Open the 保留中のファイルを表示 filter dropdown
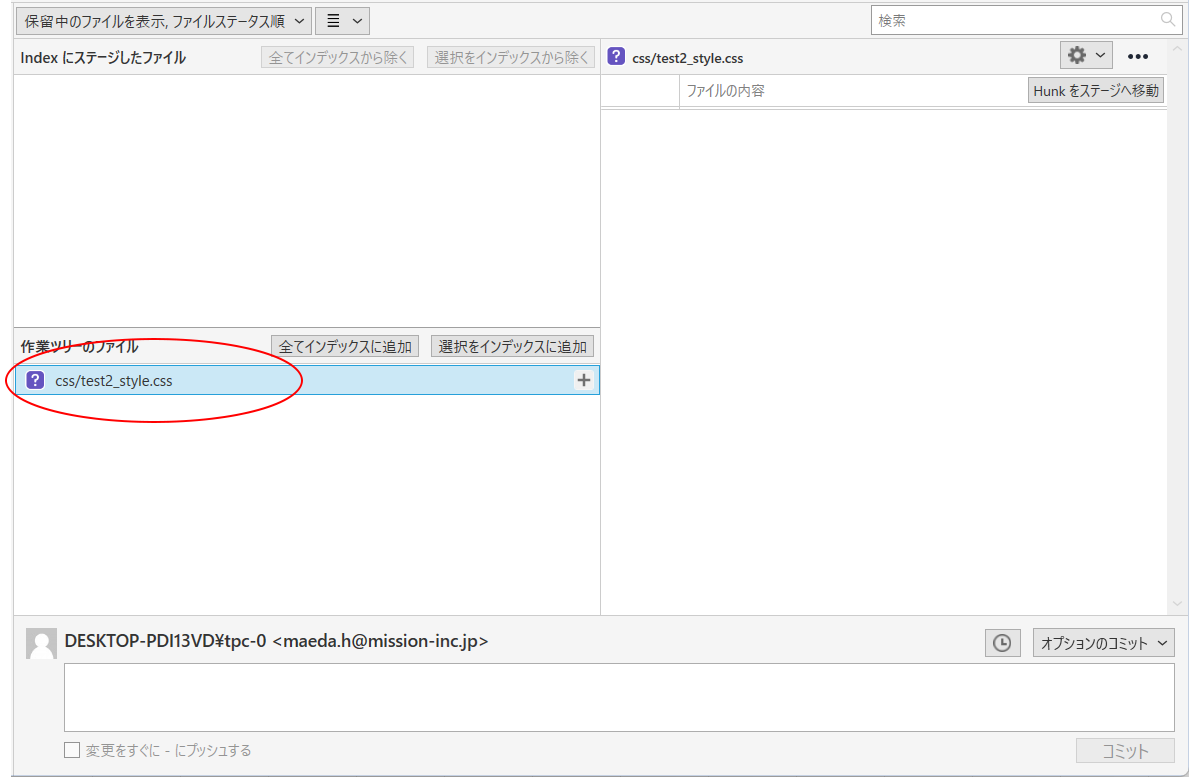Screen dimensions: 1200x777 (x=162, y=20)
